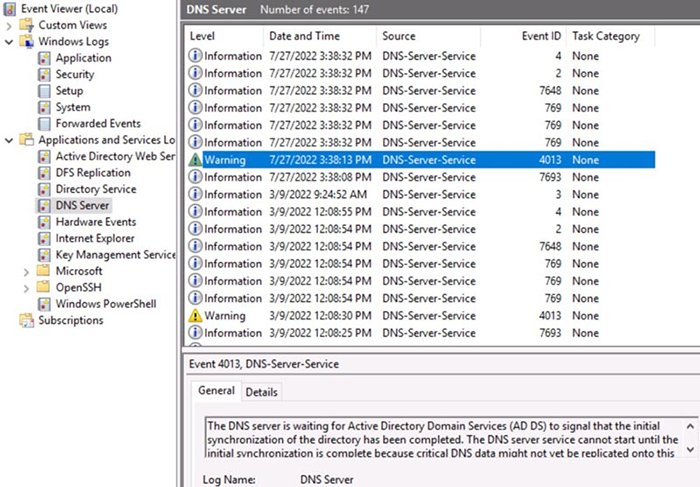Switch to the Details tab

[x=262, y=392]
